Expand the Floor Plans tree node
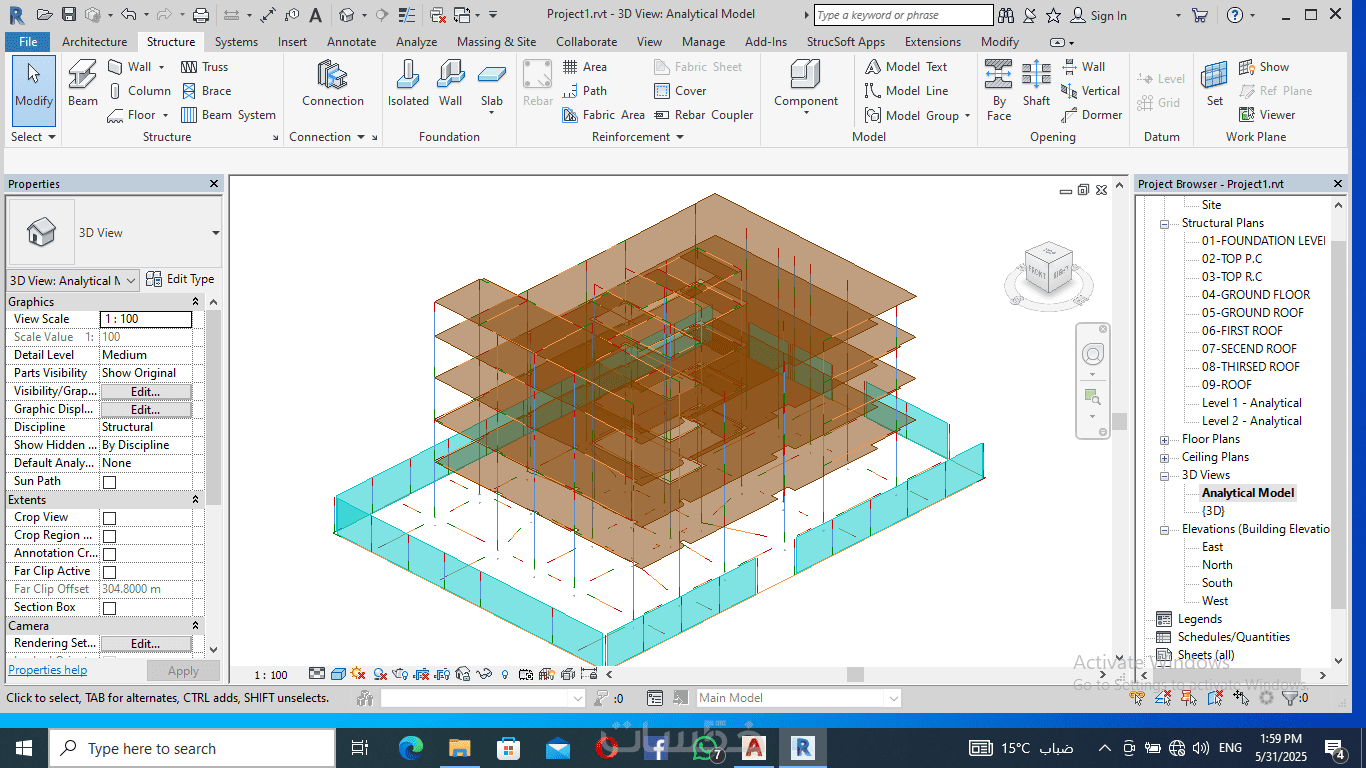1366x768 pixels. click(1164, 440)
